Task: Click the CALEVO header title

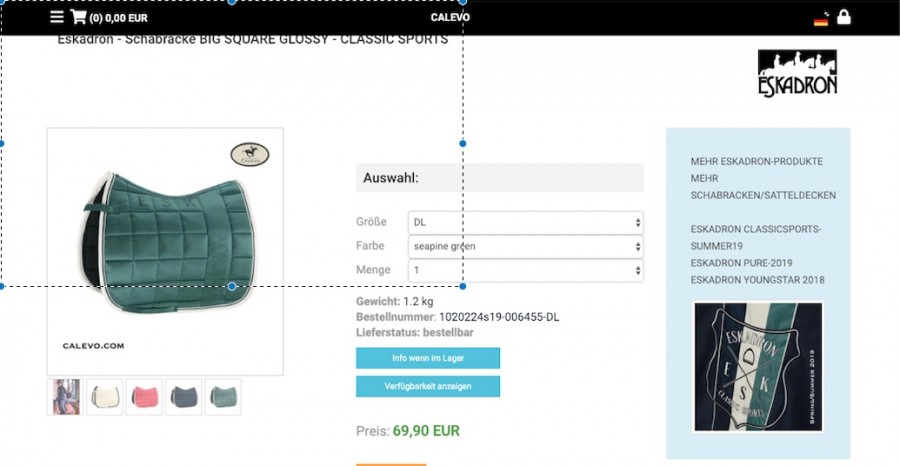Action: [x=450, y=17]
